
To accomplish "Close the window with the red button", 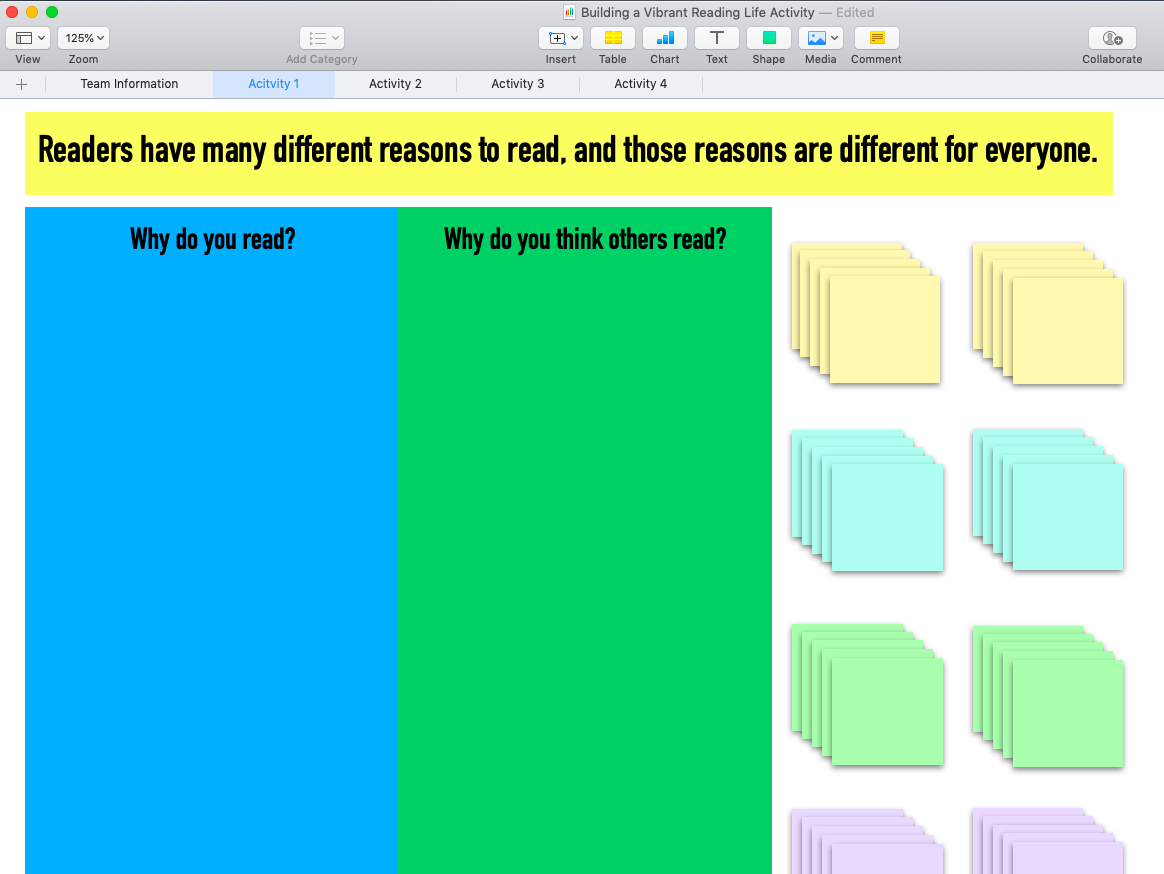I will point(12,12).
